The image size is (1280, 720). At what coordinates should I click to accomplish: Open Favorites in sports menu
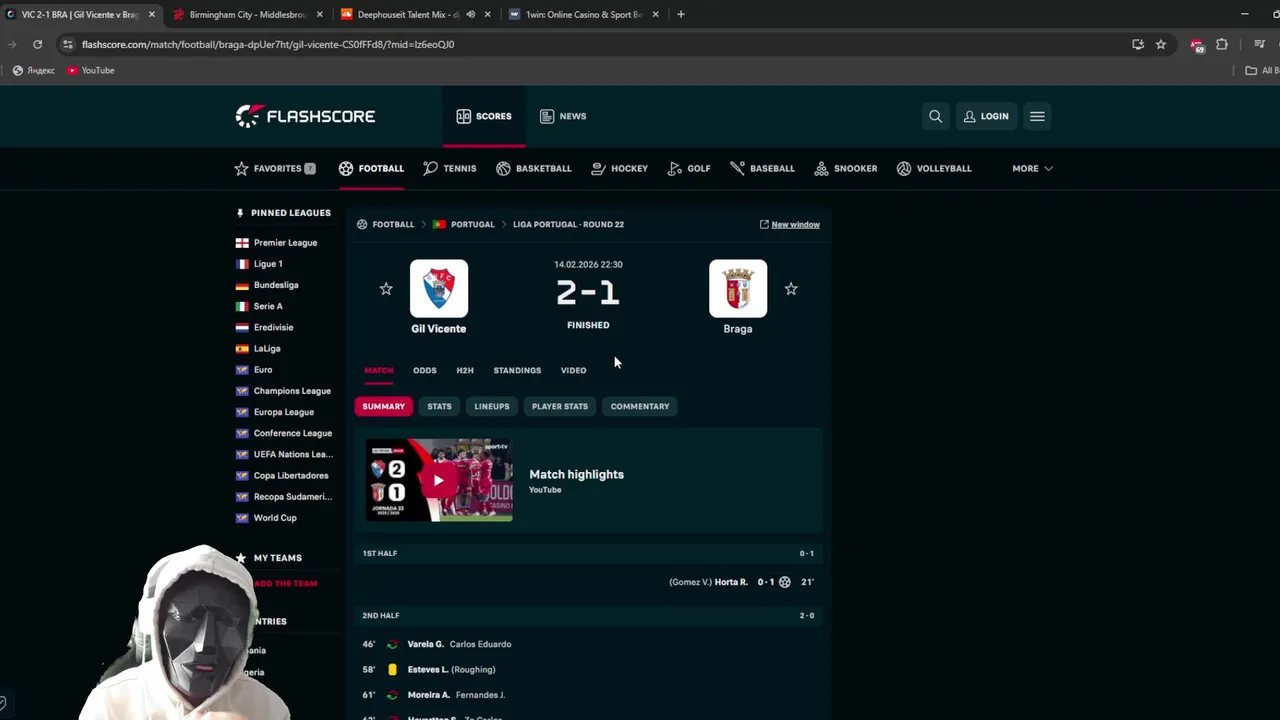[275, 168]
